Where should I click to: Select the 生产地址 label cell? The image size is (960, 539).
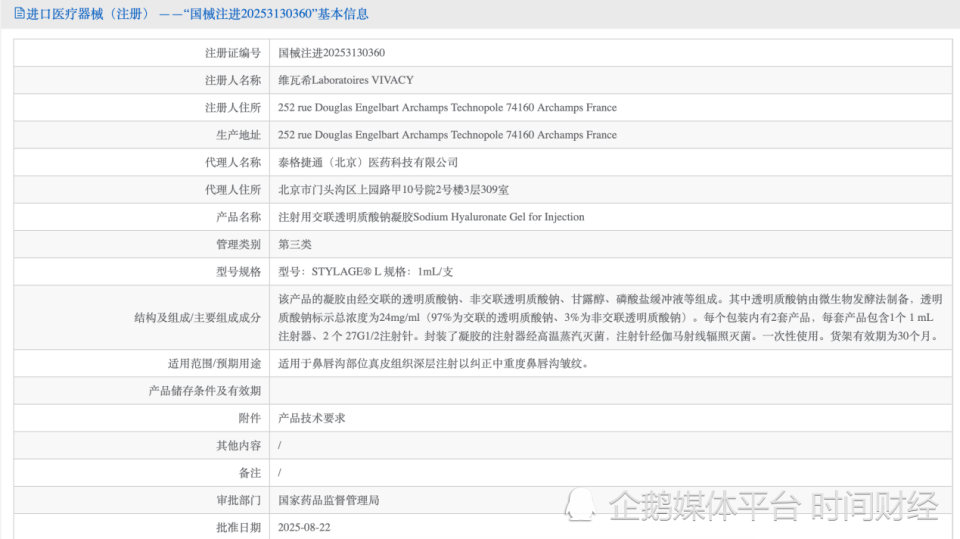click(x=142, y=135)
